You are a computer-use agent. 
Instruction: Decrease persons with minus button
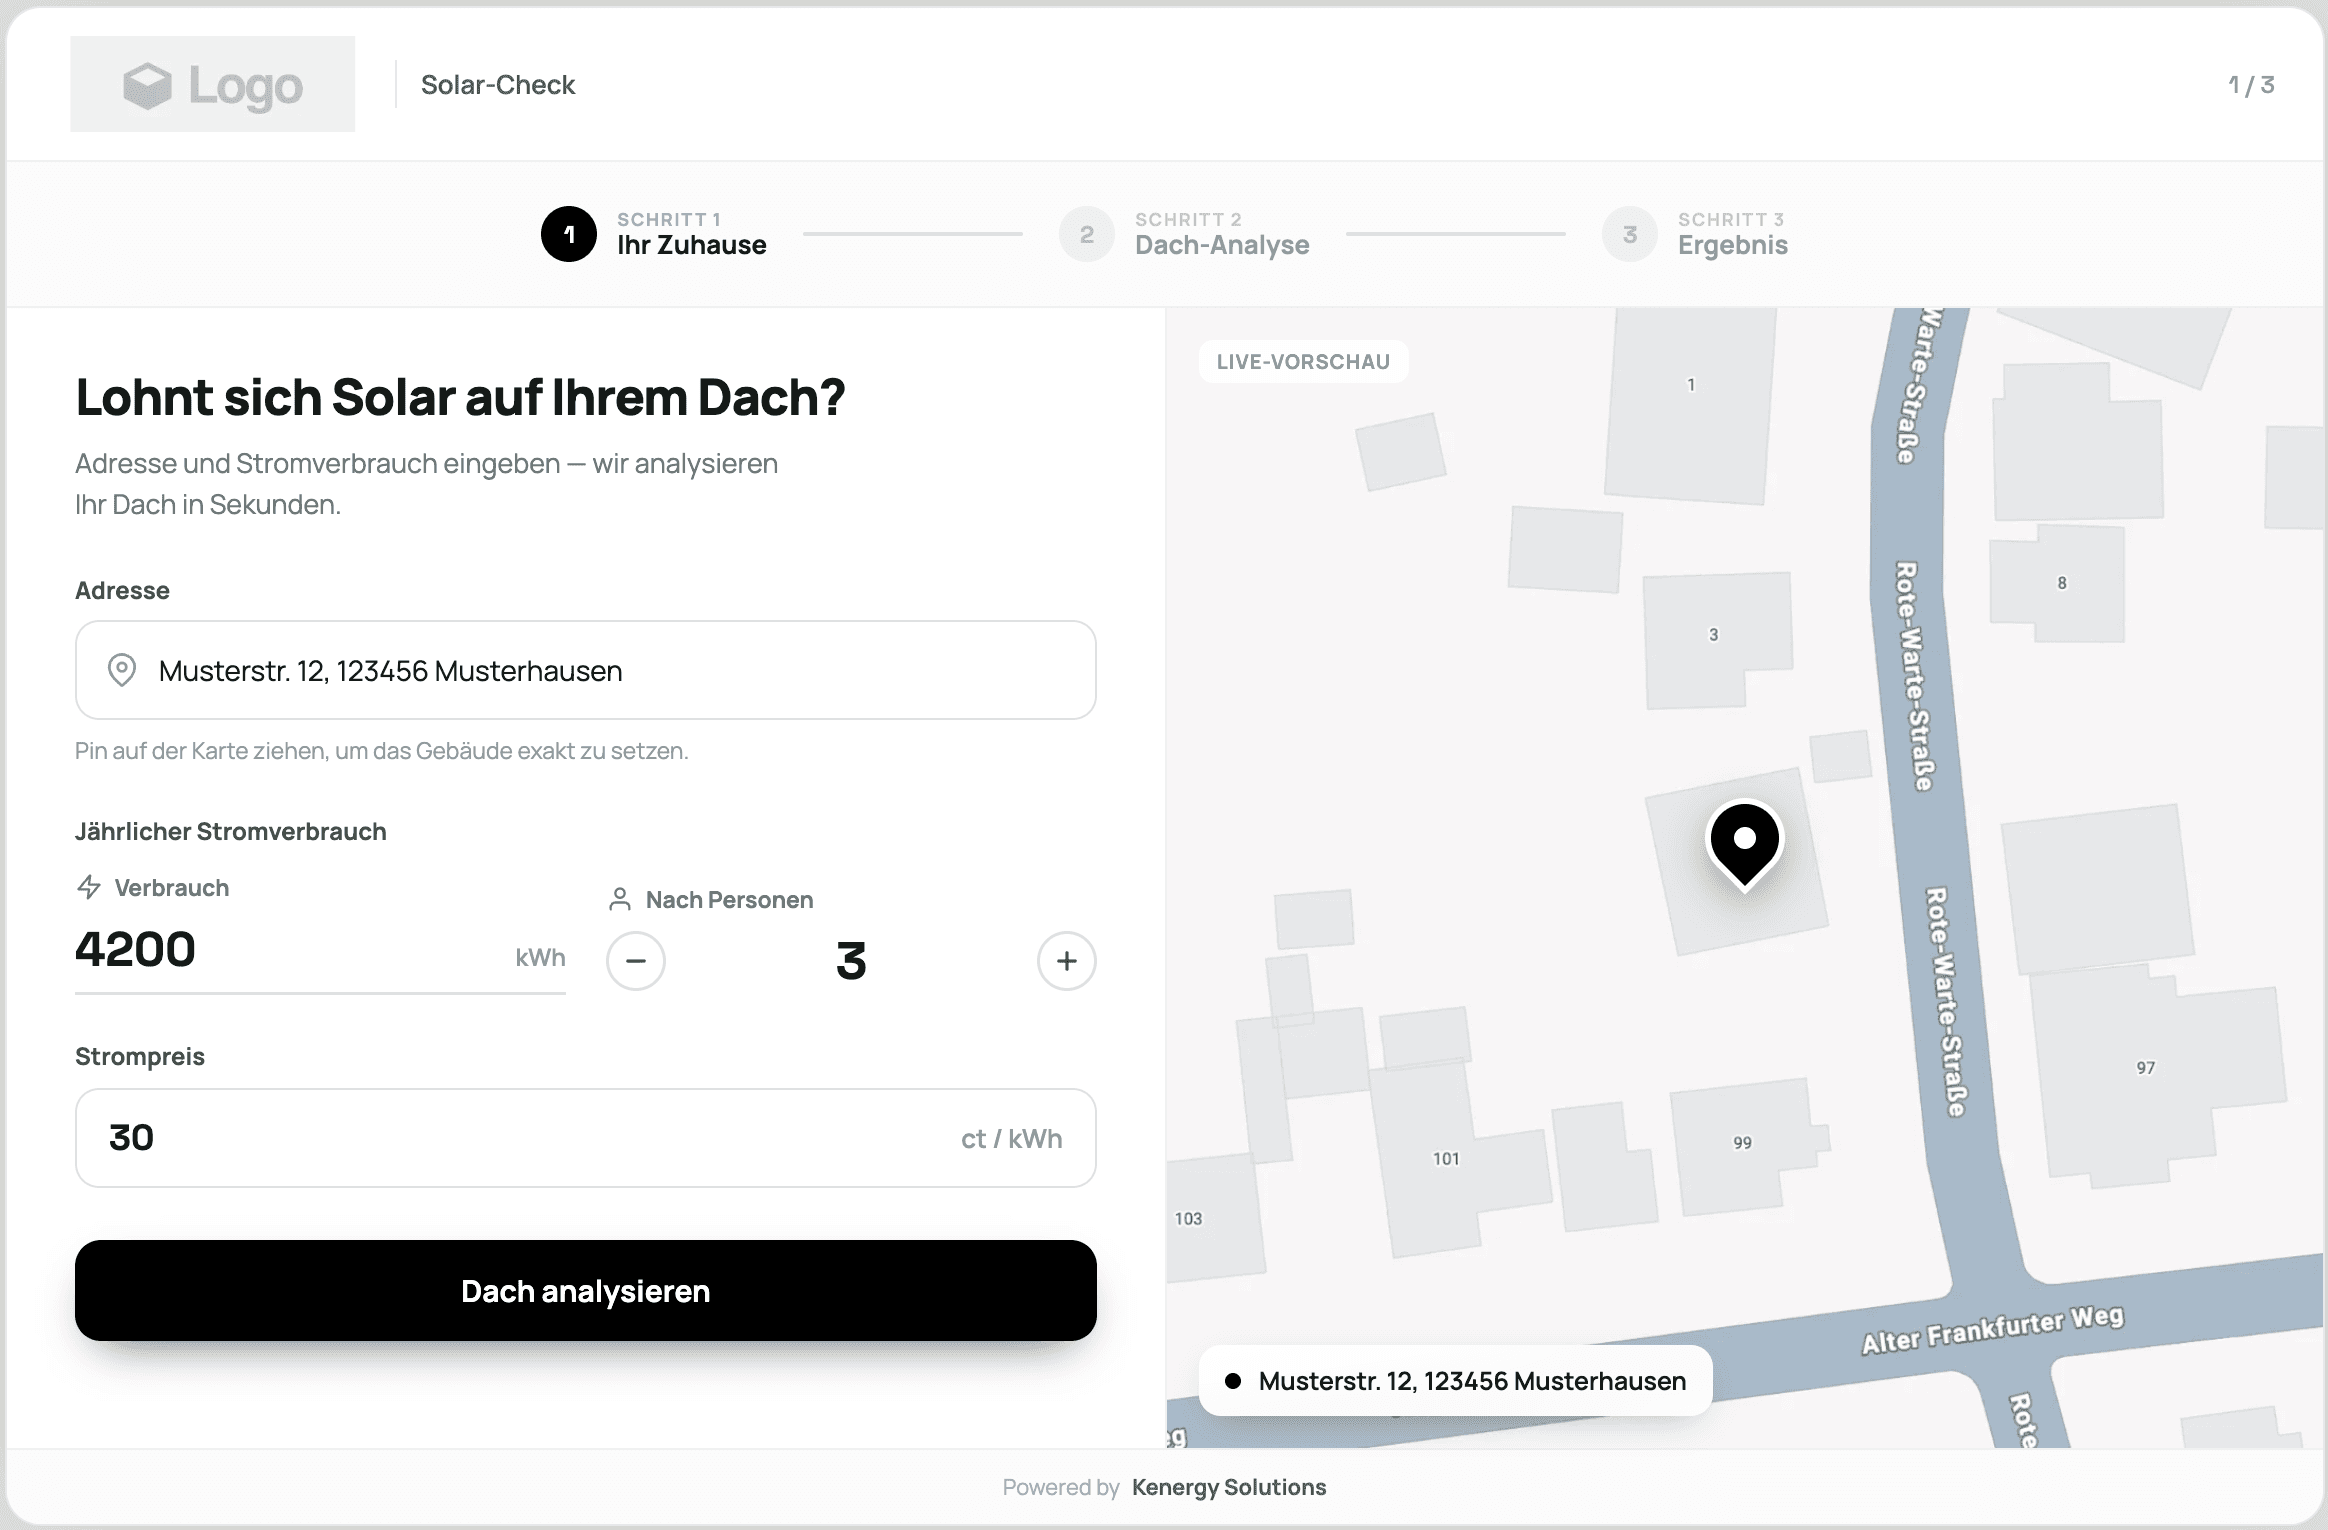point(636,961)
